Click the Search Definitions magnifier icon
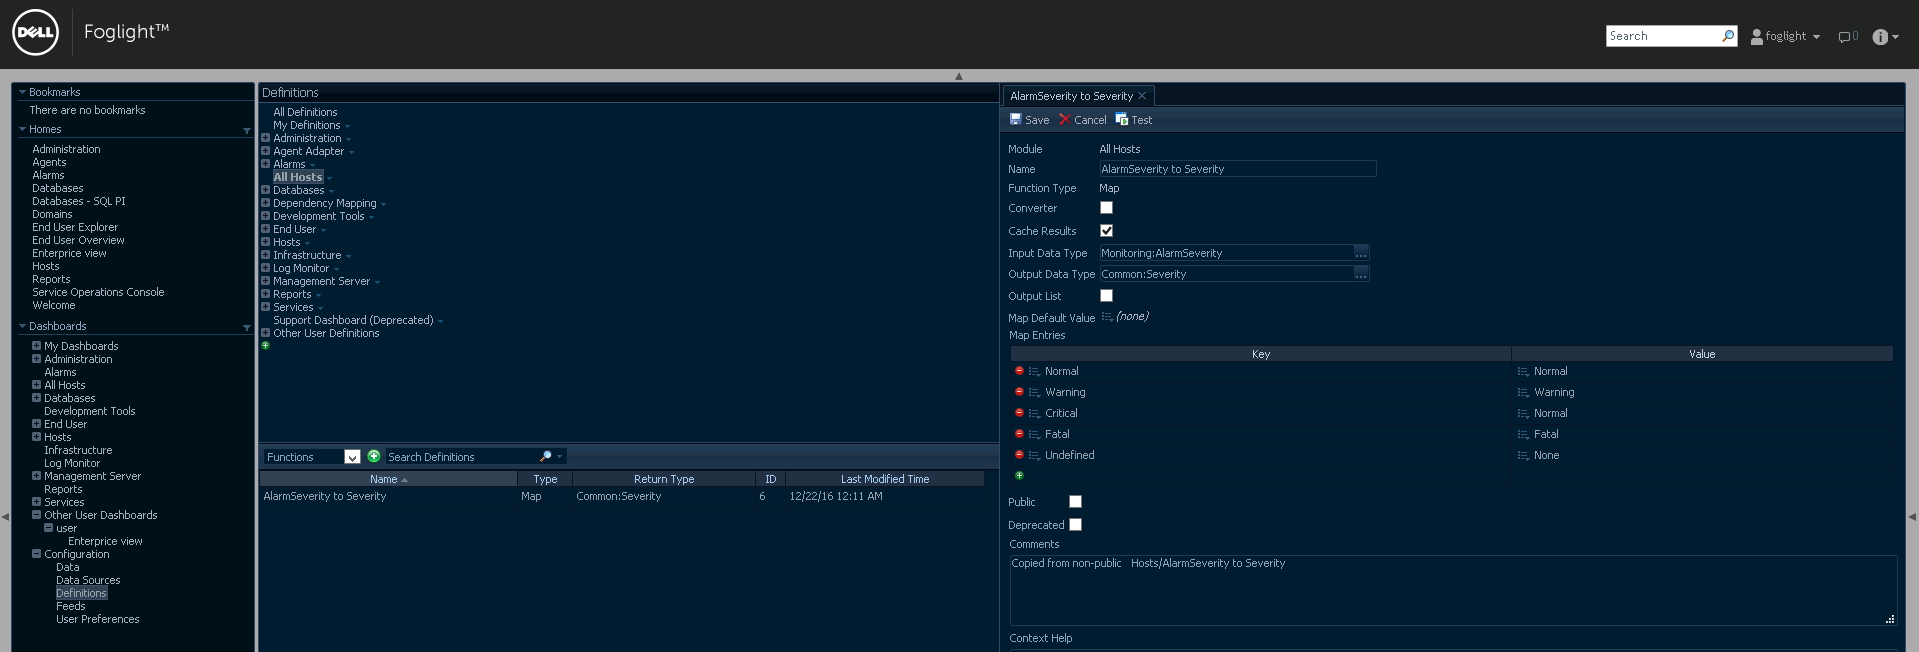1919x652 pixels. pyautogui.click(x=546, y=456)
